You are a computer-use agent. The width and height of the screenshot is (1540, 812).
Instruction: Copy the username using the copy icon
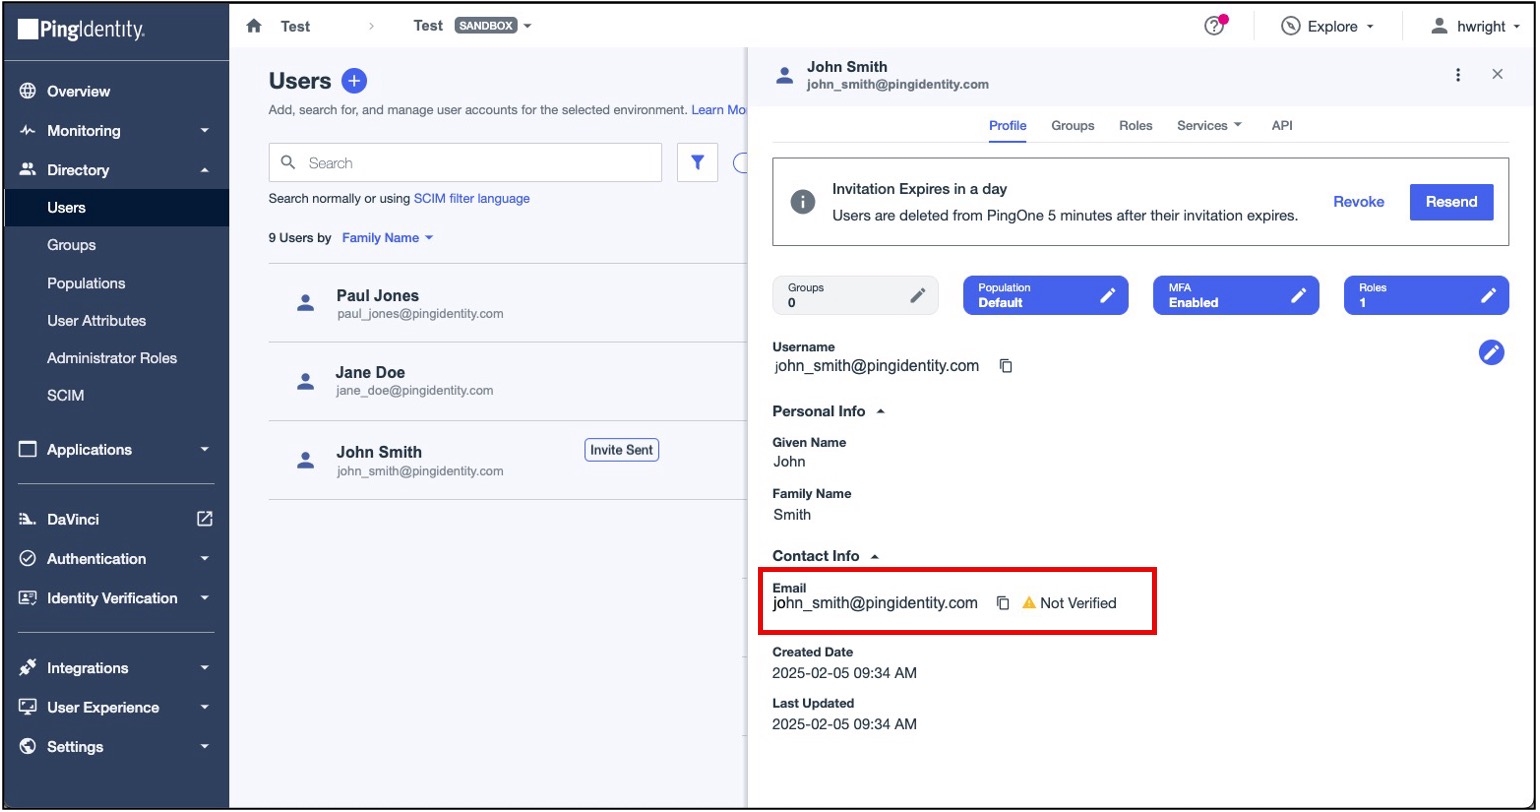(1006, 366)
